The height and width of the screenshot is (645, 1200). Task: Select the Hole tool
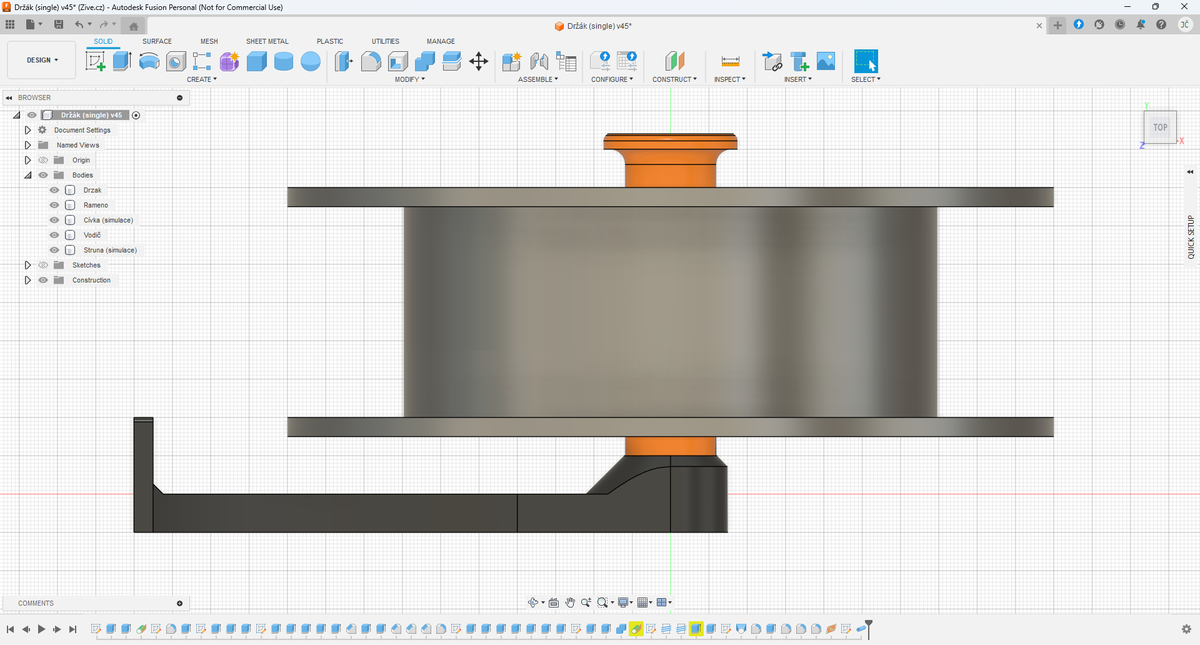(176, 61)
